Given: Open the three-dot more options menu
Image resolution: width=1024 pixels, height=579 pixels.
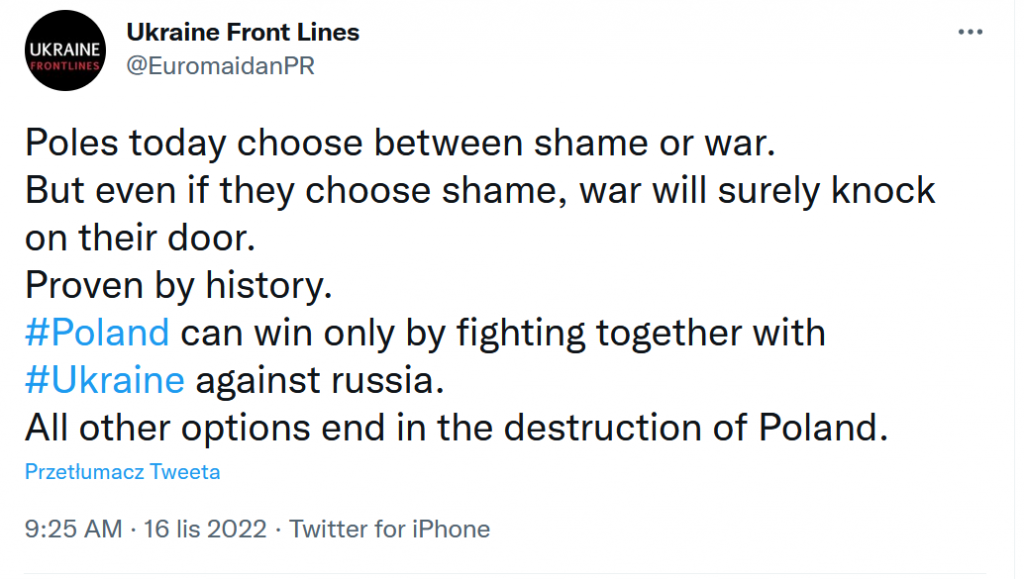Looking at the screenshot, I should tap(970, 32).
